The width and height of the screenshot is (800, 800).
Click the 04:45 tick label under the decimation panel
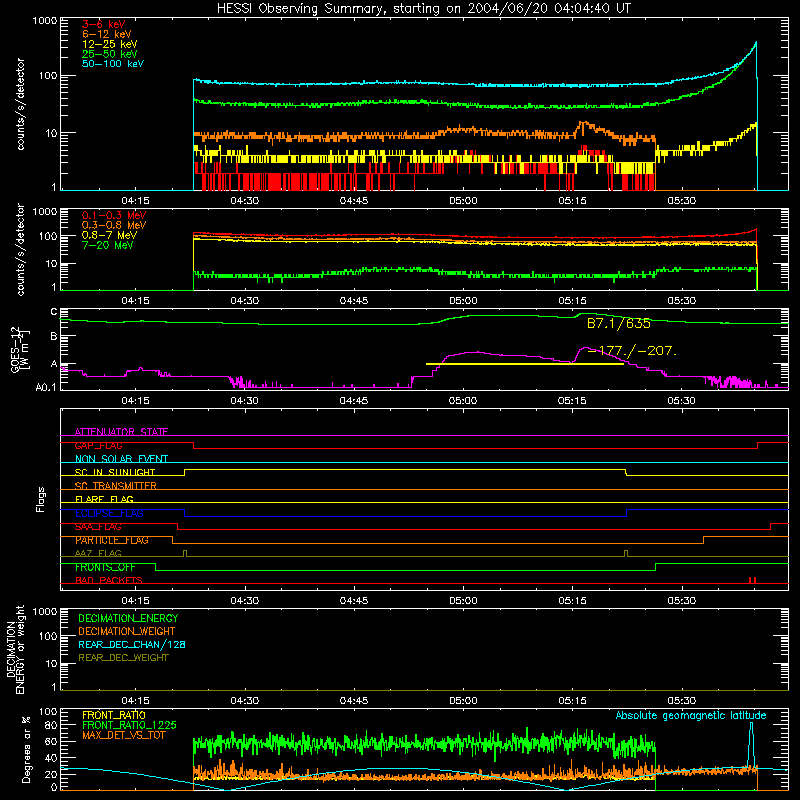(x=354, y=701)
